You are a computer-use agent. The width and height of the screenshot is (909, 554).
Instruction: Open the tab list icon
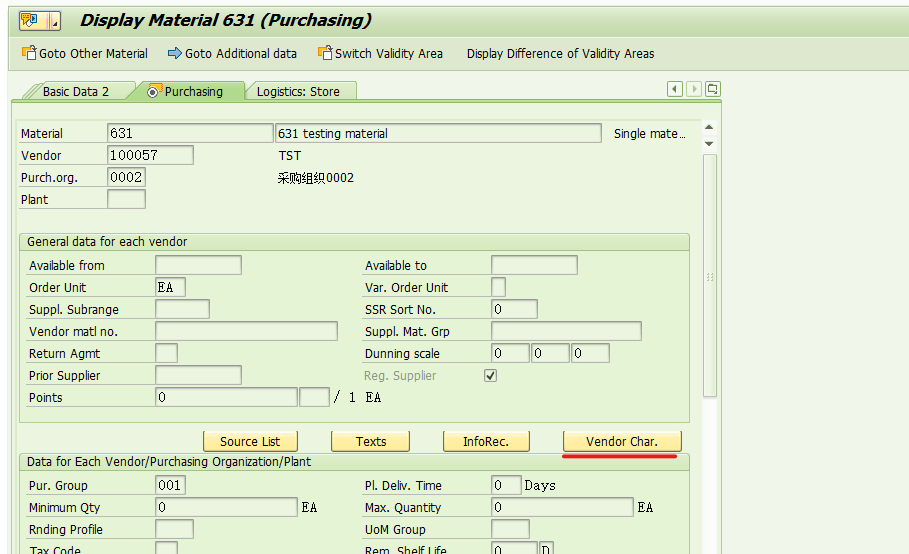point(713,89)
